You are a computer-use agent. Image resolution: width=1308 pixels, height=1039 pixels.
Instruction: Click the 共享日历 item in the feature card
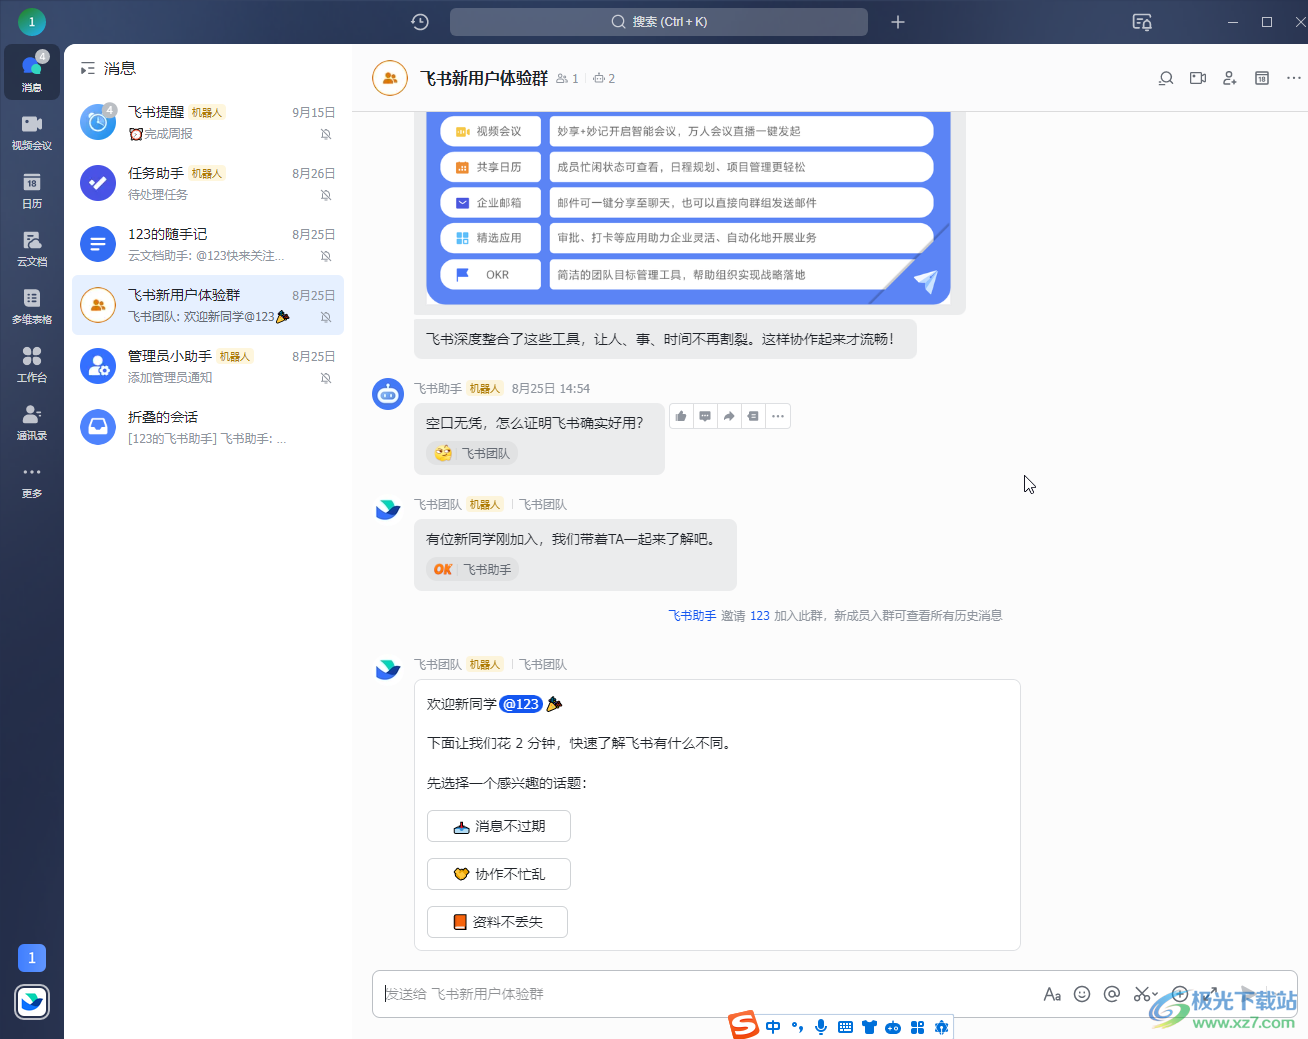490,167
